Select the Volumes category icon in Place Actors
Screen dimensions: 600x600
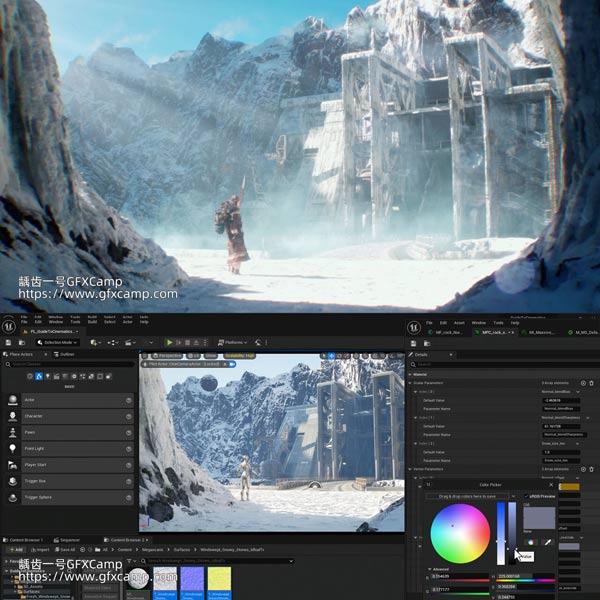(100, 377)
